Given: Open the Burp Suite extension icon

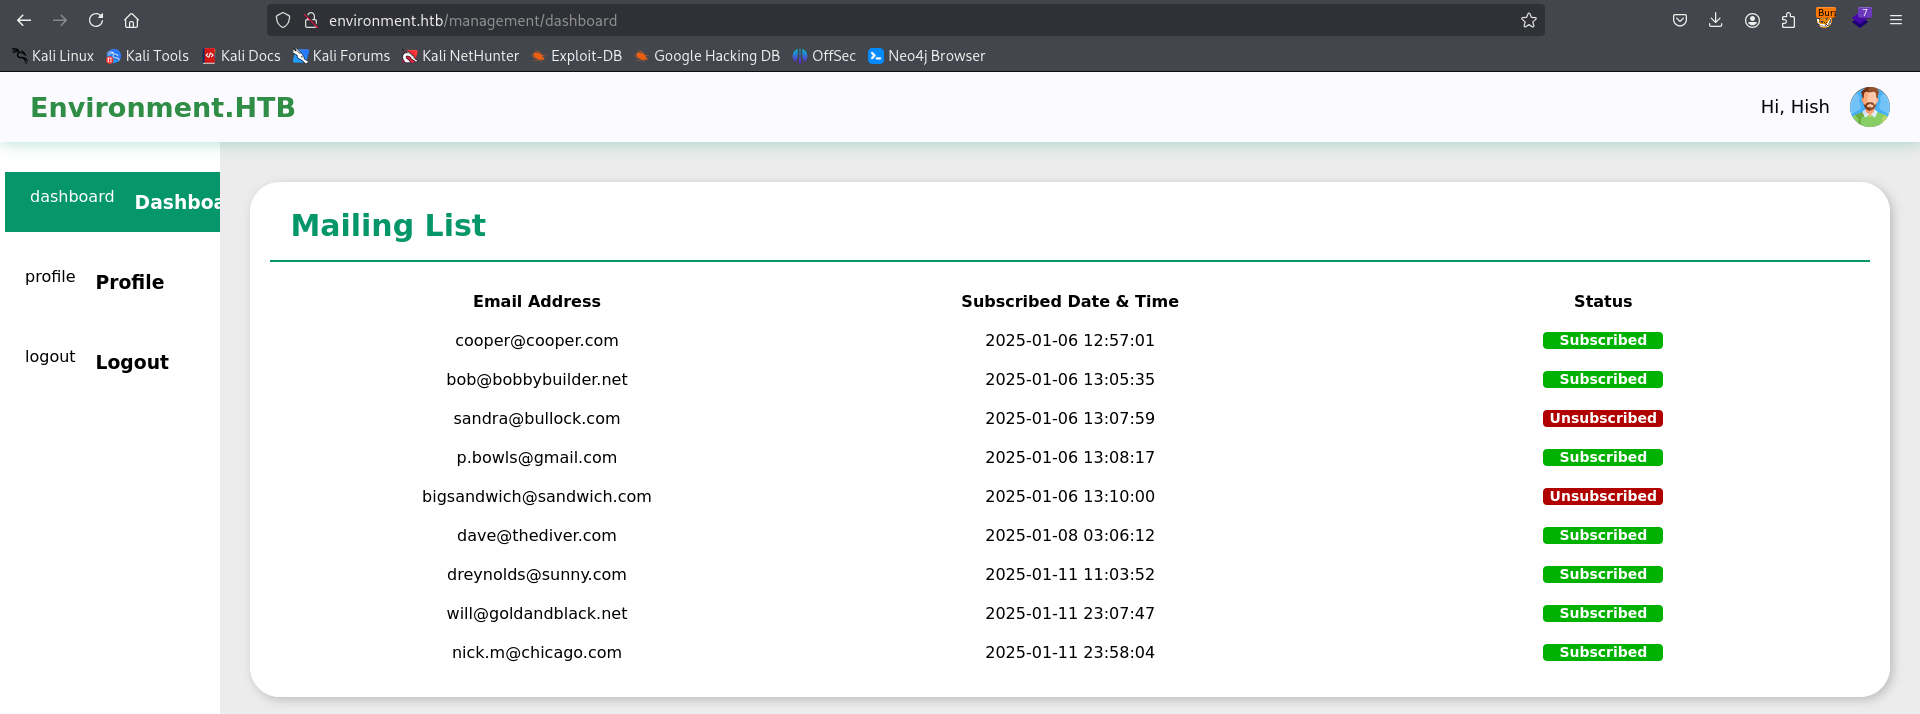Looking at the screenshot, I should 1824,19.
